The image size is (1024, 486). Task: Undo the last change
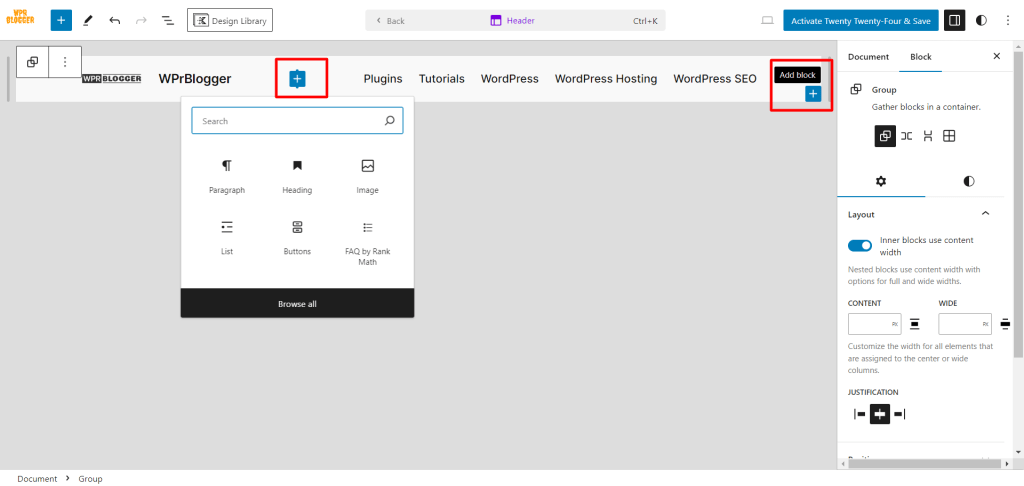point(115,20)
